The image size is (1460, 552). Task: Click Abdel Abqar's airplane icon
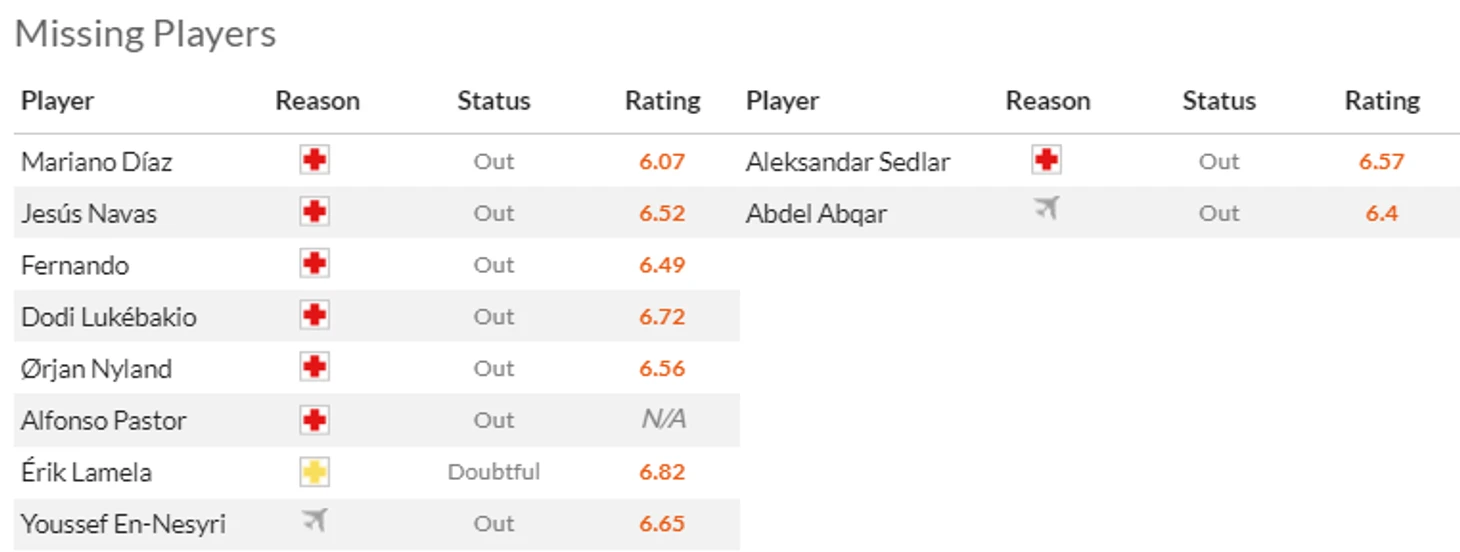(x=1046, y=209)
